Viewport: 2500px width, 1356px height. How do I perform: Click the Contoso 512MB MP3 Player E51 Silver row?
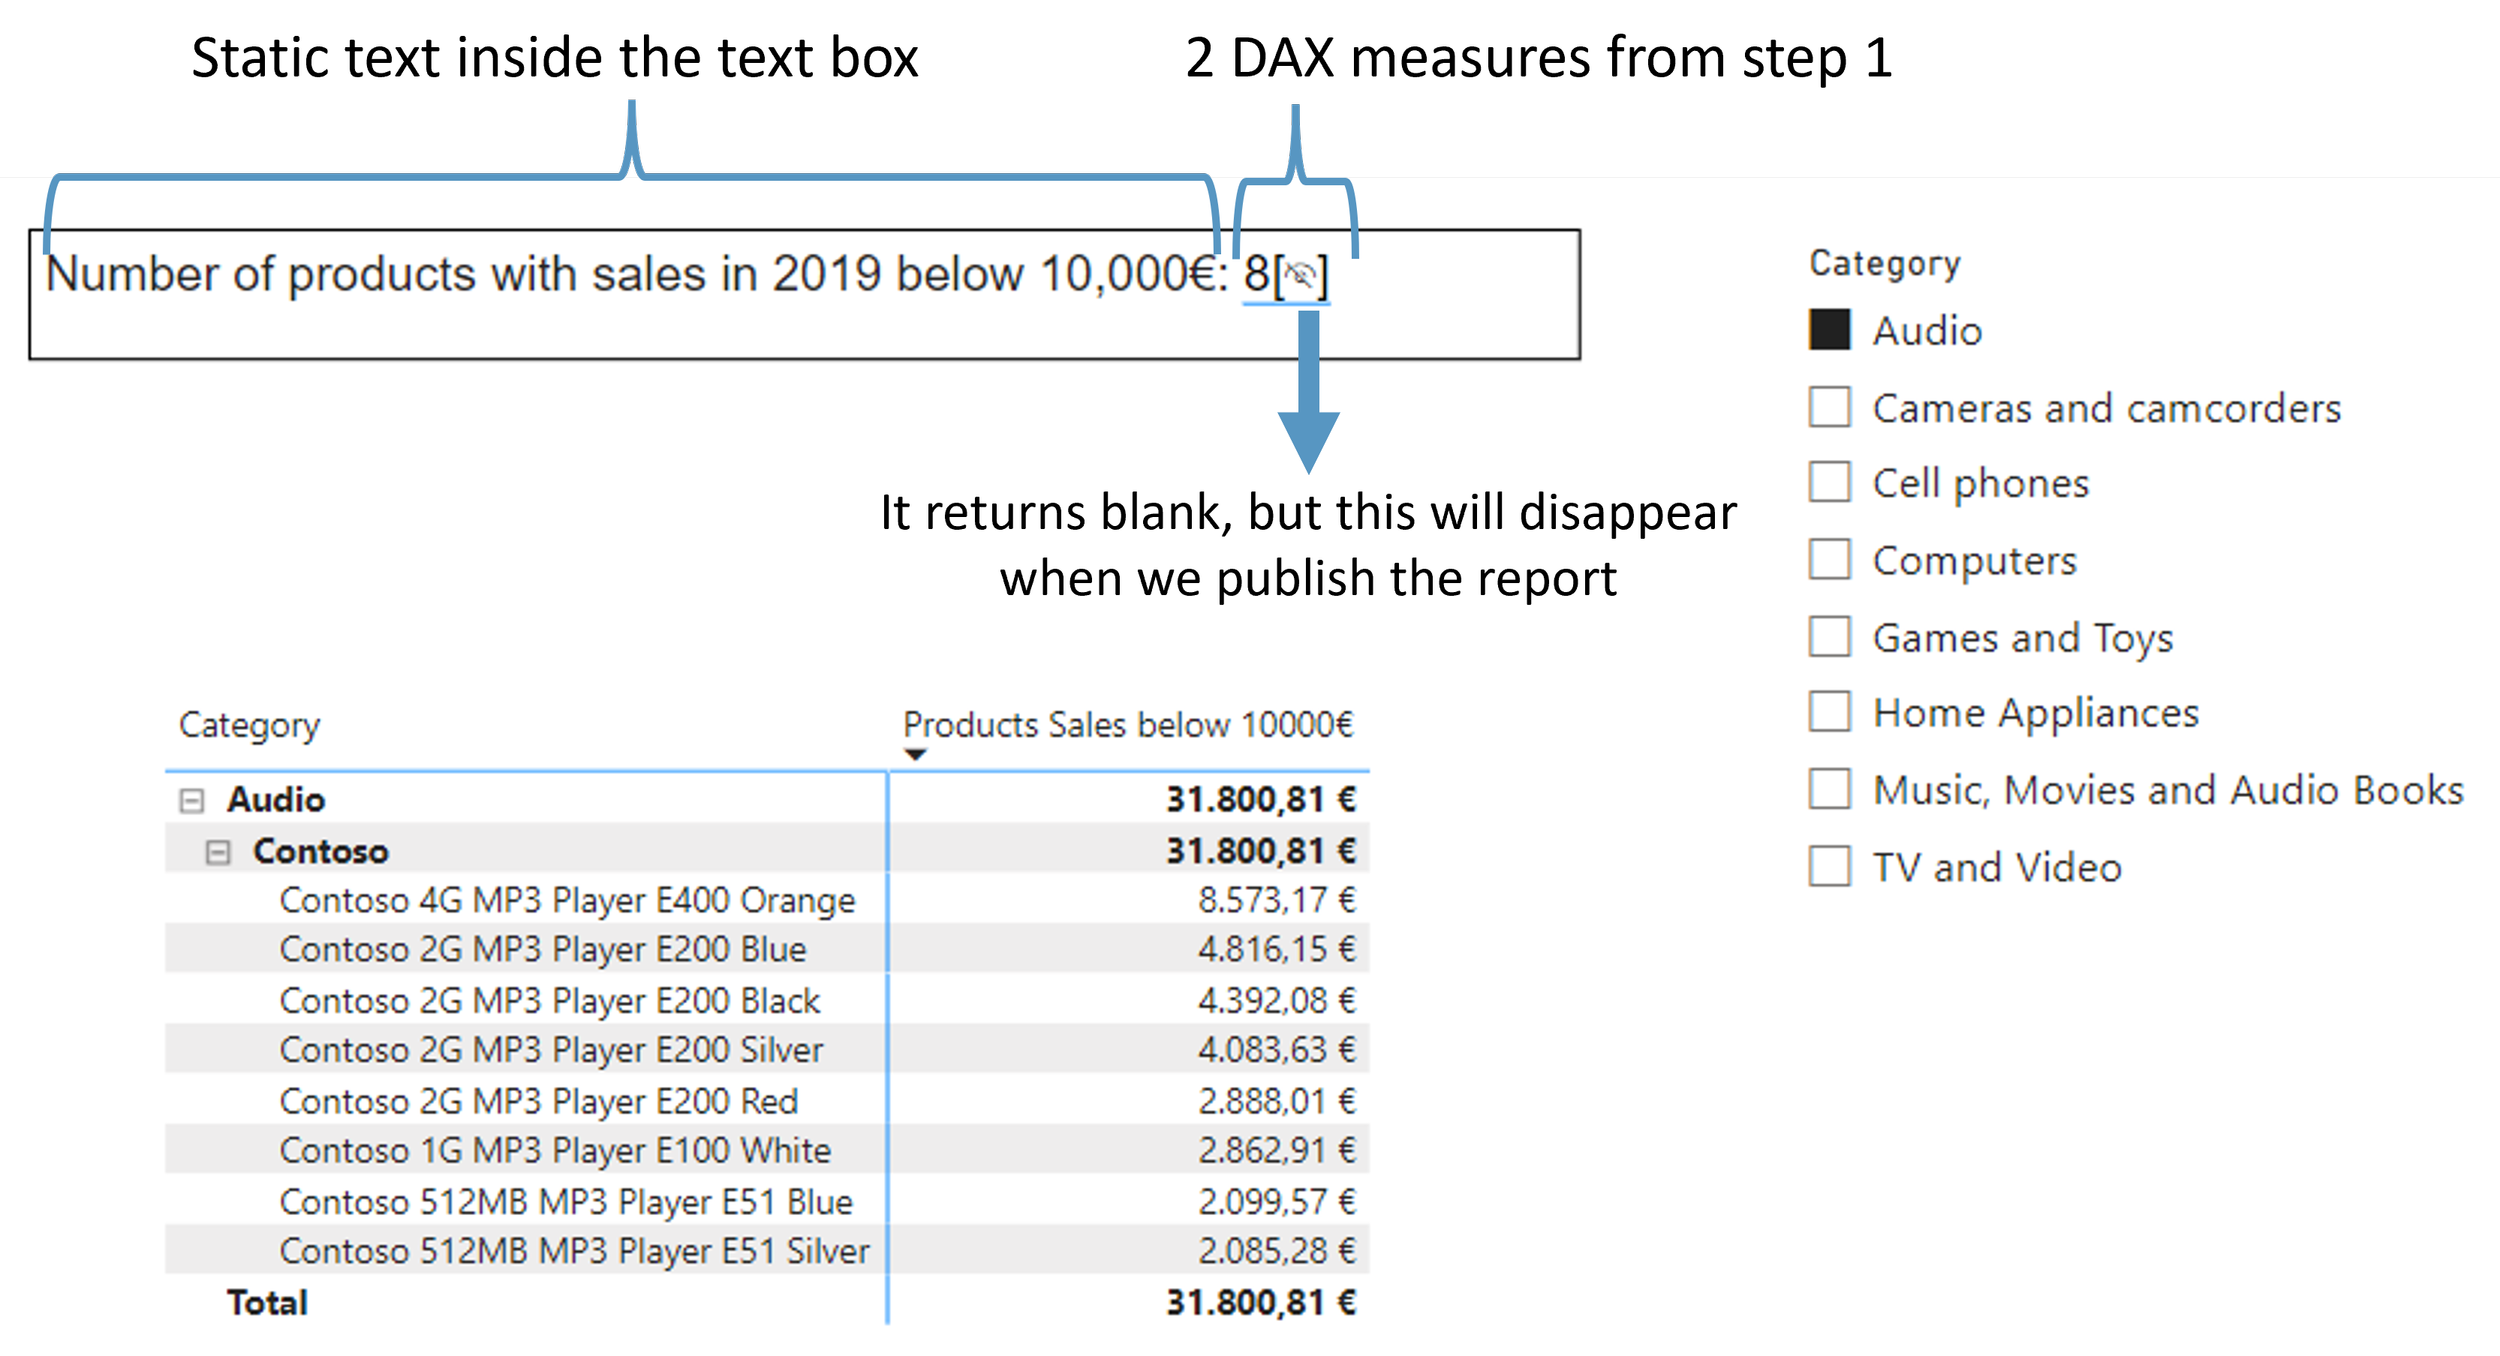pos(574,1251)
